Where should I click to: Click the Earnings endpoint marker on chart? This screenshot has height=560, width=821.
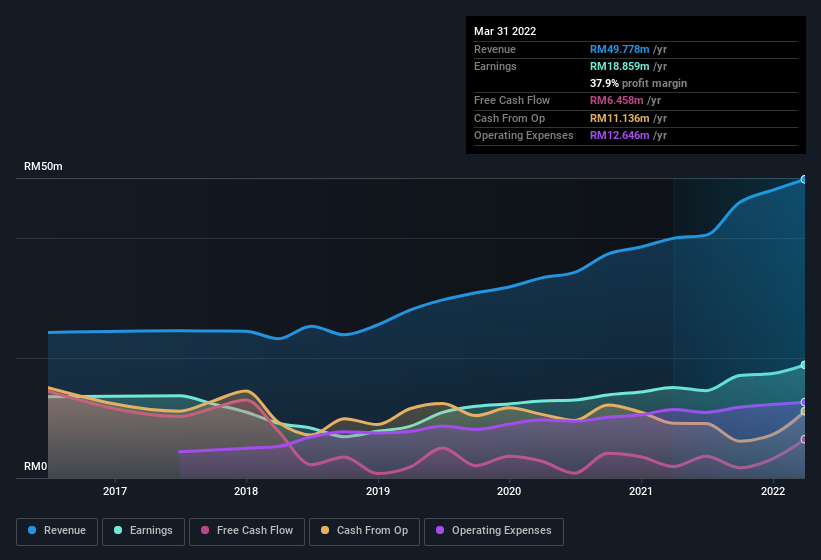804,365
